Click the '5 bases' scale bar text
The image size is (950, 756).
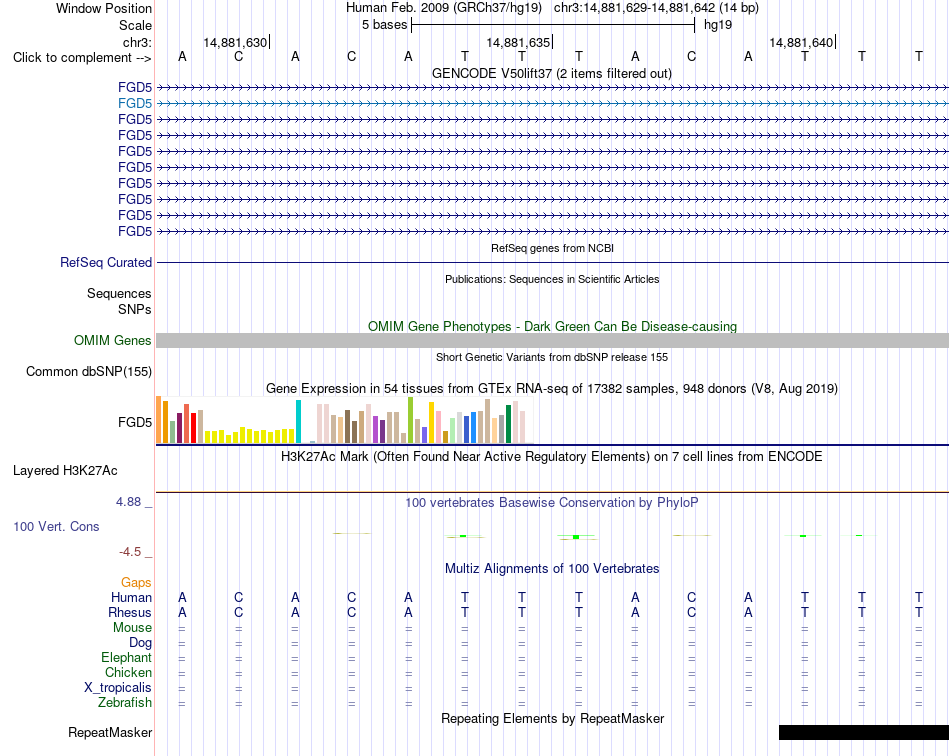point(384,25)
